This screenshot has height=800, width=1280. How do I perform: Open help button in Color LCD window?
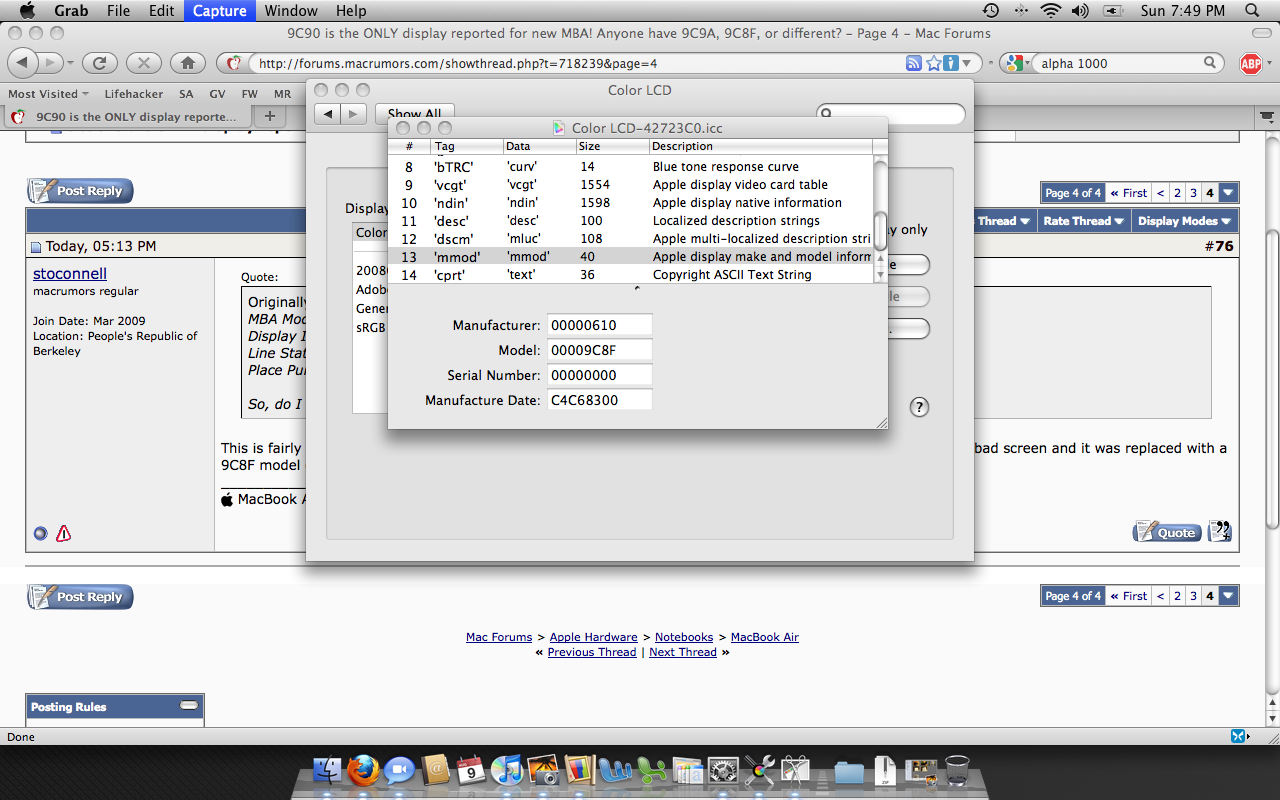[920, 407]
